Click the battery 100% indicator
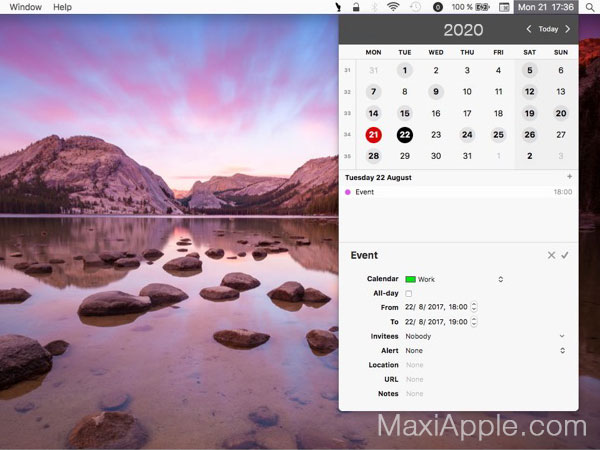Viewport: 600px width, 450px height. coord(470,7)
